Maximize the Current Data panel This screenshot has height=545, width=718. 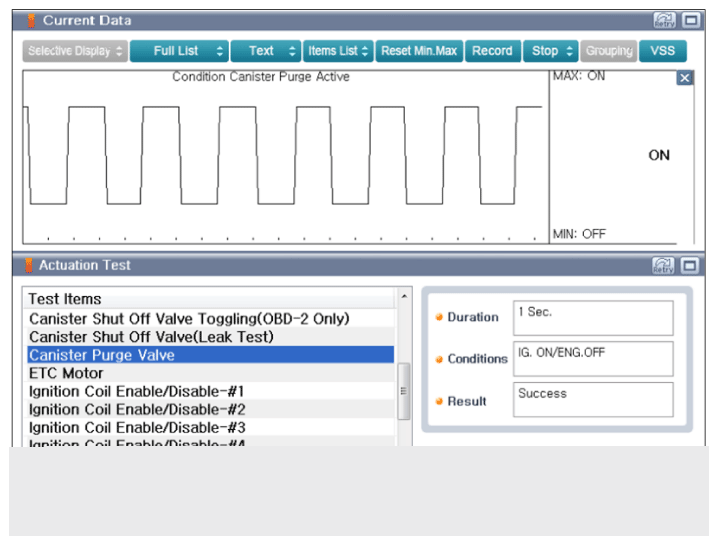(x=690, y=20)
